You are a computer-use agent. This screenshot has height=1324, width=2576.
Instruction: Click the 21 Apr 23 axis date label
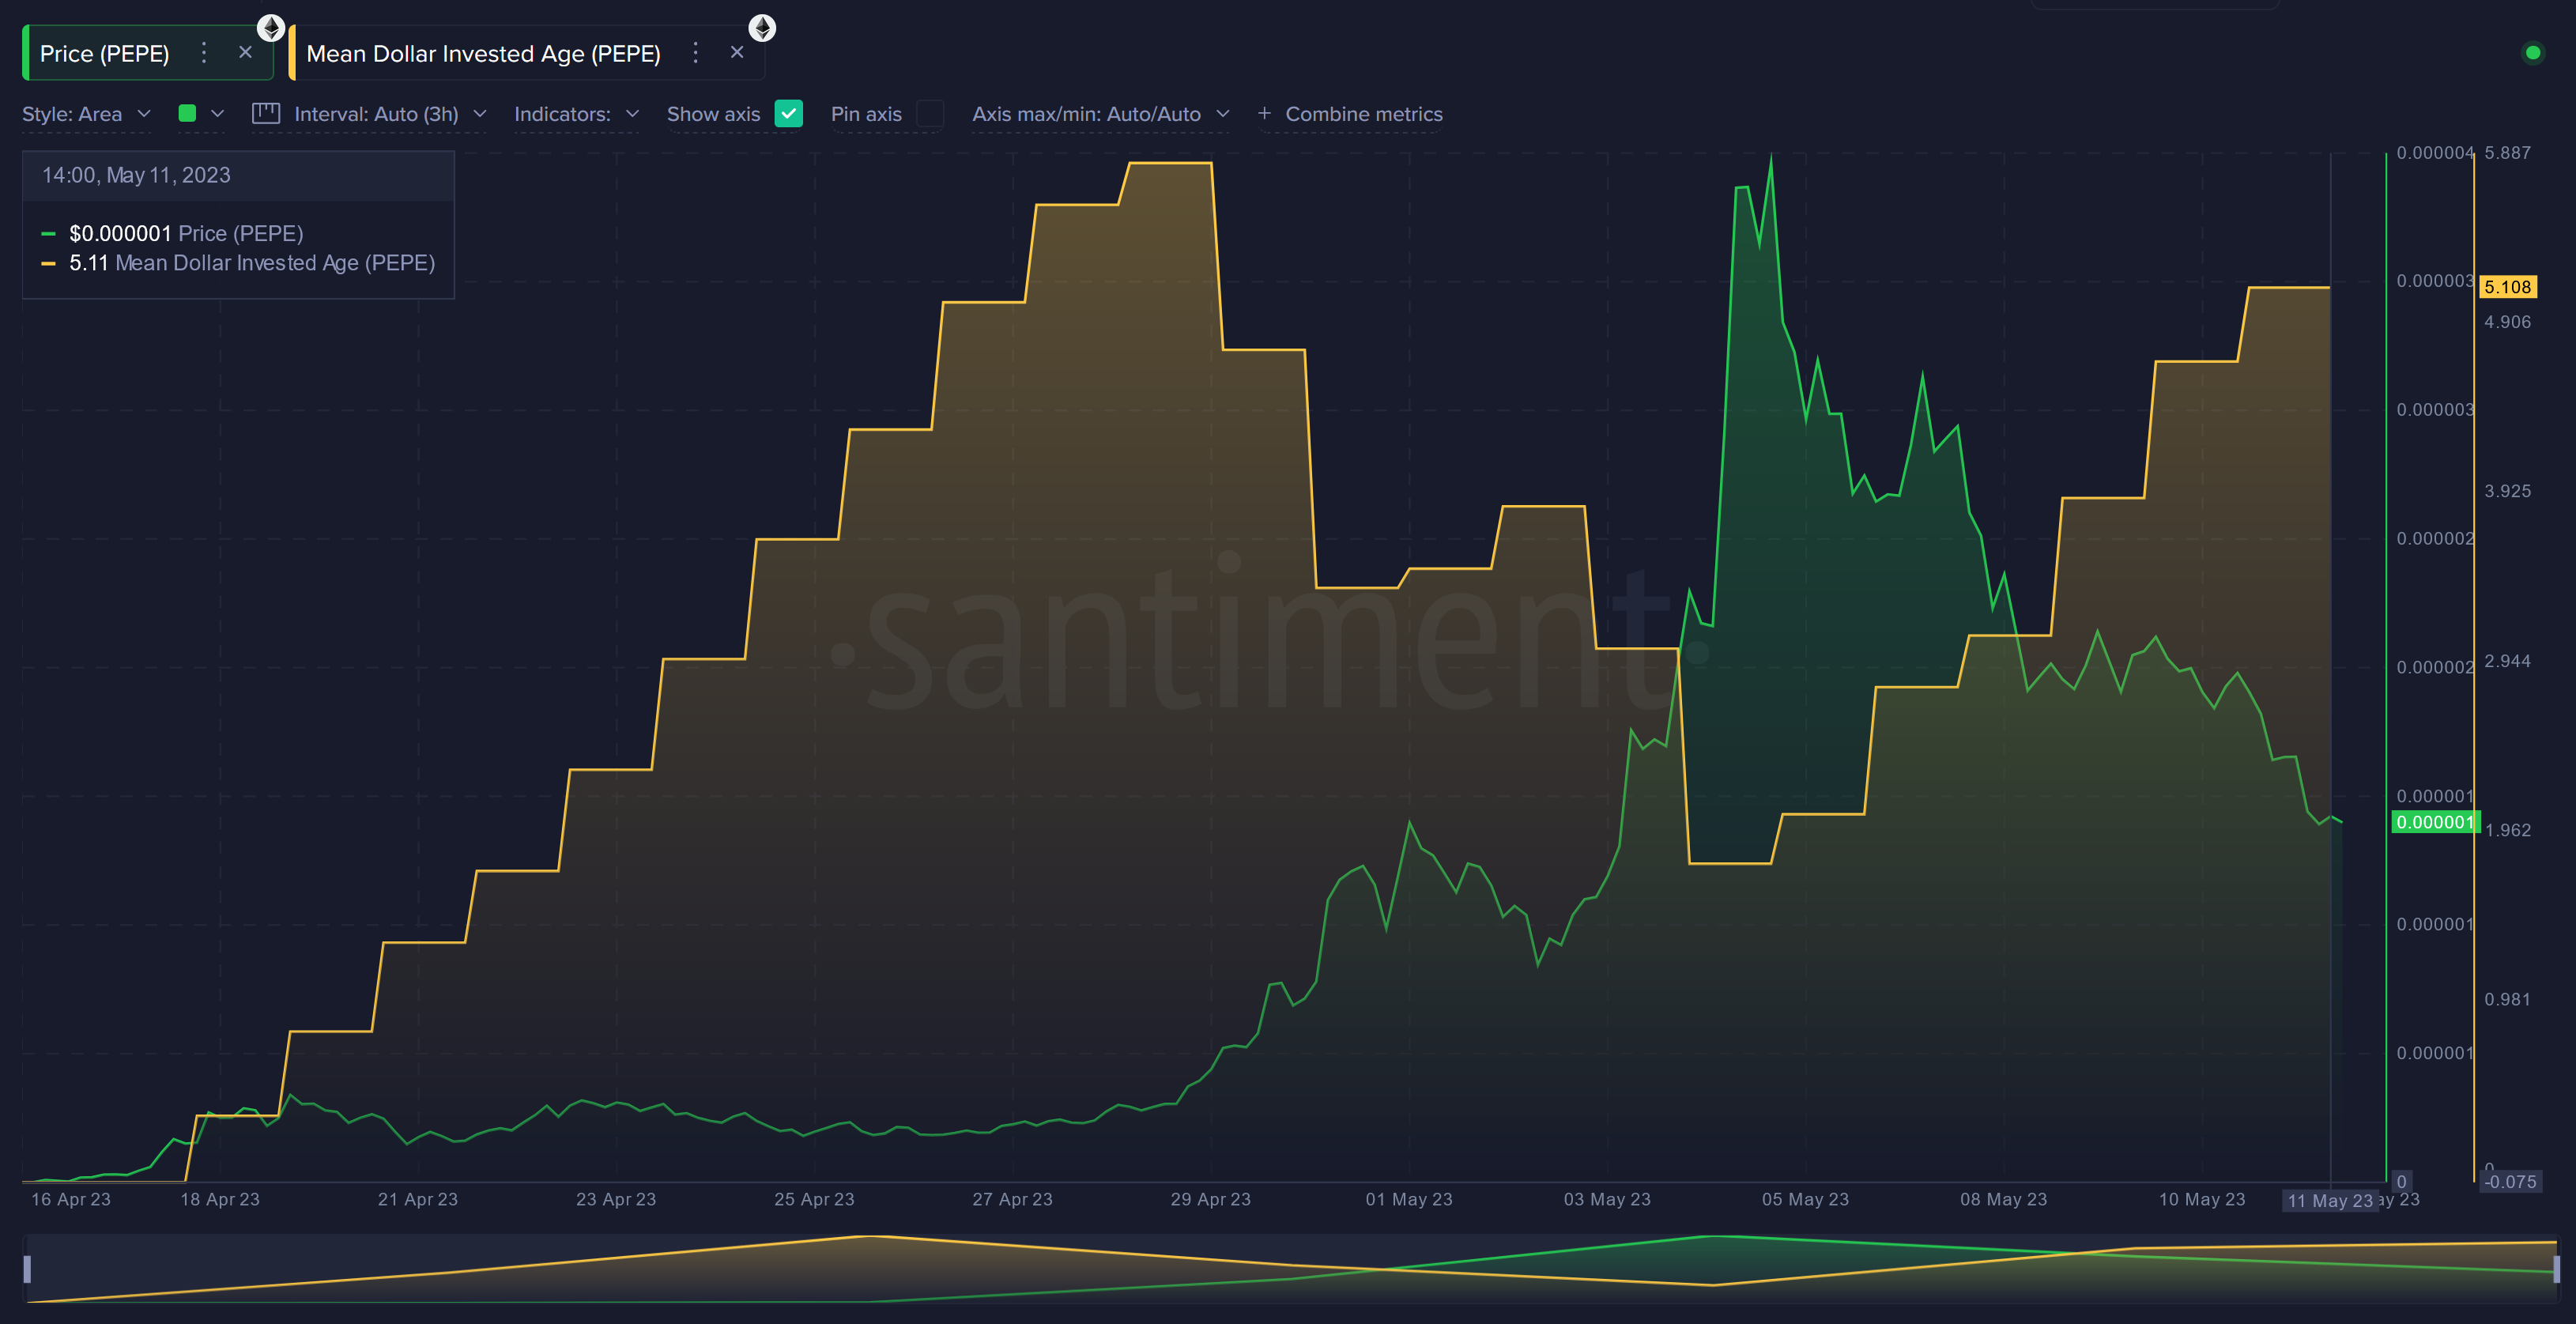[417, 1199]
